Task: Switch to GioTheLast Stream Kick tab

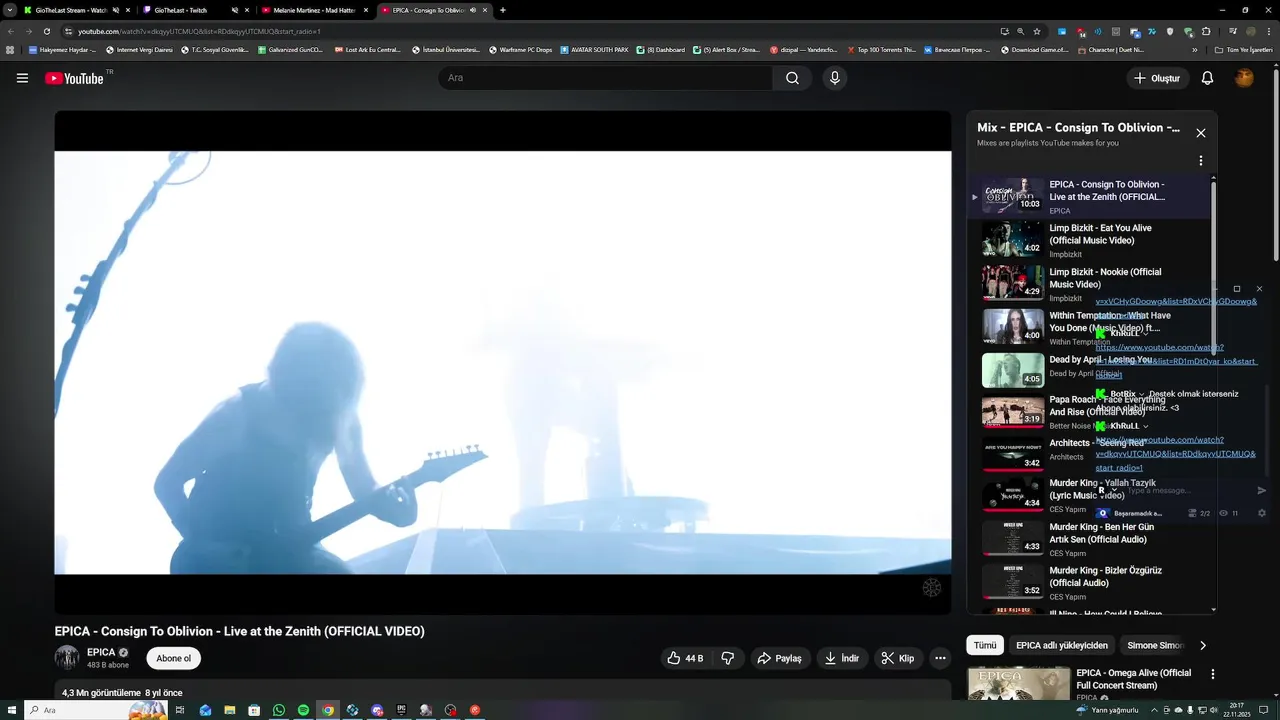Action: click(70, 10)
